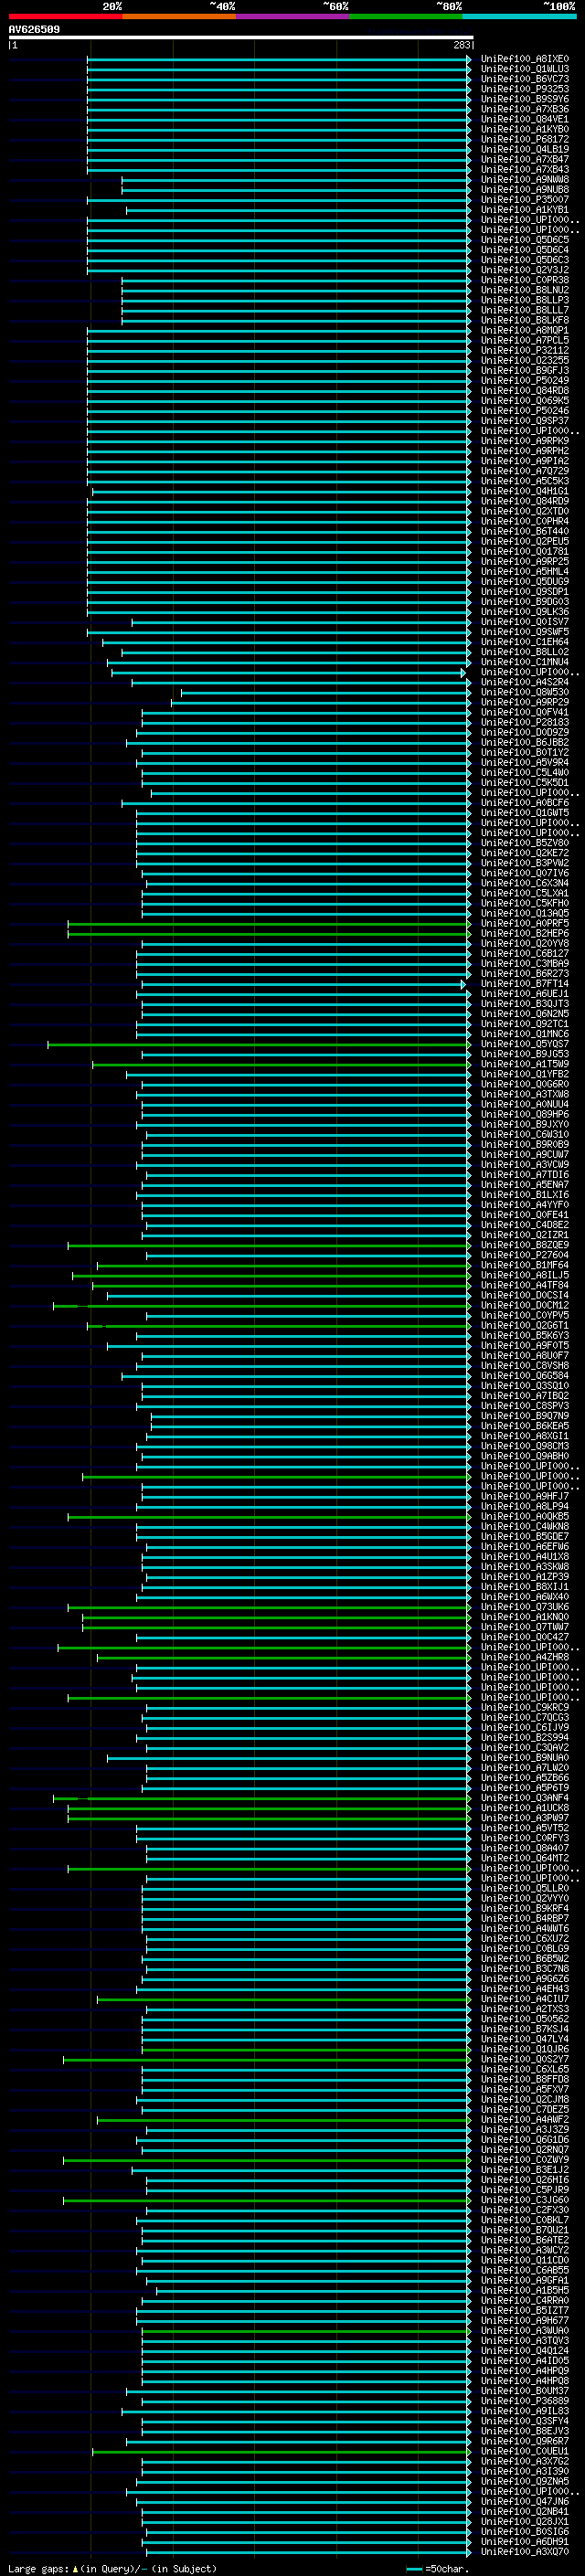This screenshot has height=2576, width=585.
Task: Select the UniRef100_B7FT14 label
Action: [525, 984]
